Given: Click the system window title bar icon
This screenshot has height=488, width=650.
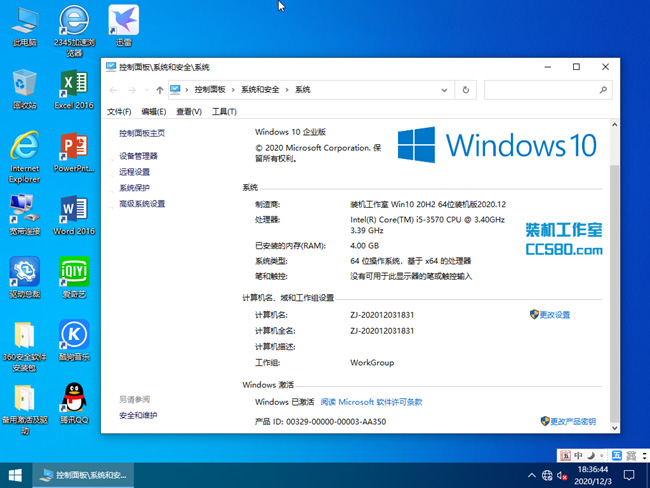Looking at the screenshot, I should coord(111,67).
